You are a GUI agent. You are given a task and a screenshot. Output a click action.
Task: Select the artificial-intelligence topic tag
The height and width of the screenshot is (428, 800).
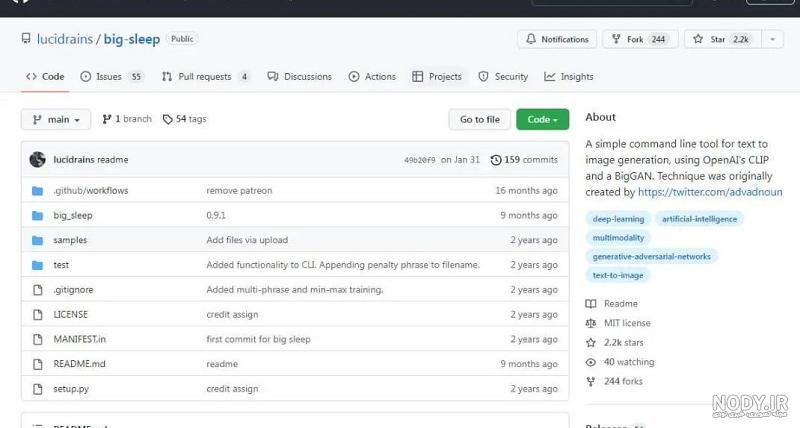click(x=699, y=219)
